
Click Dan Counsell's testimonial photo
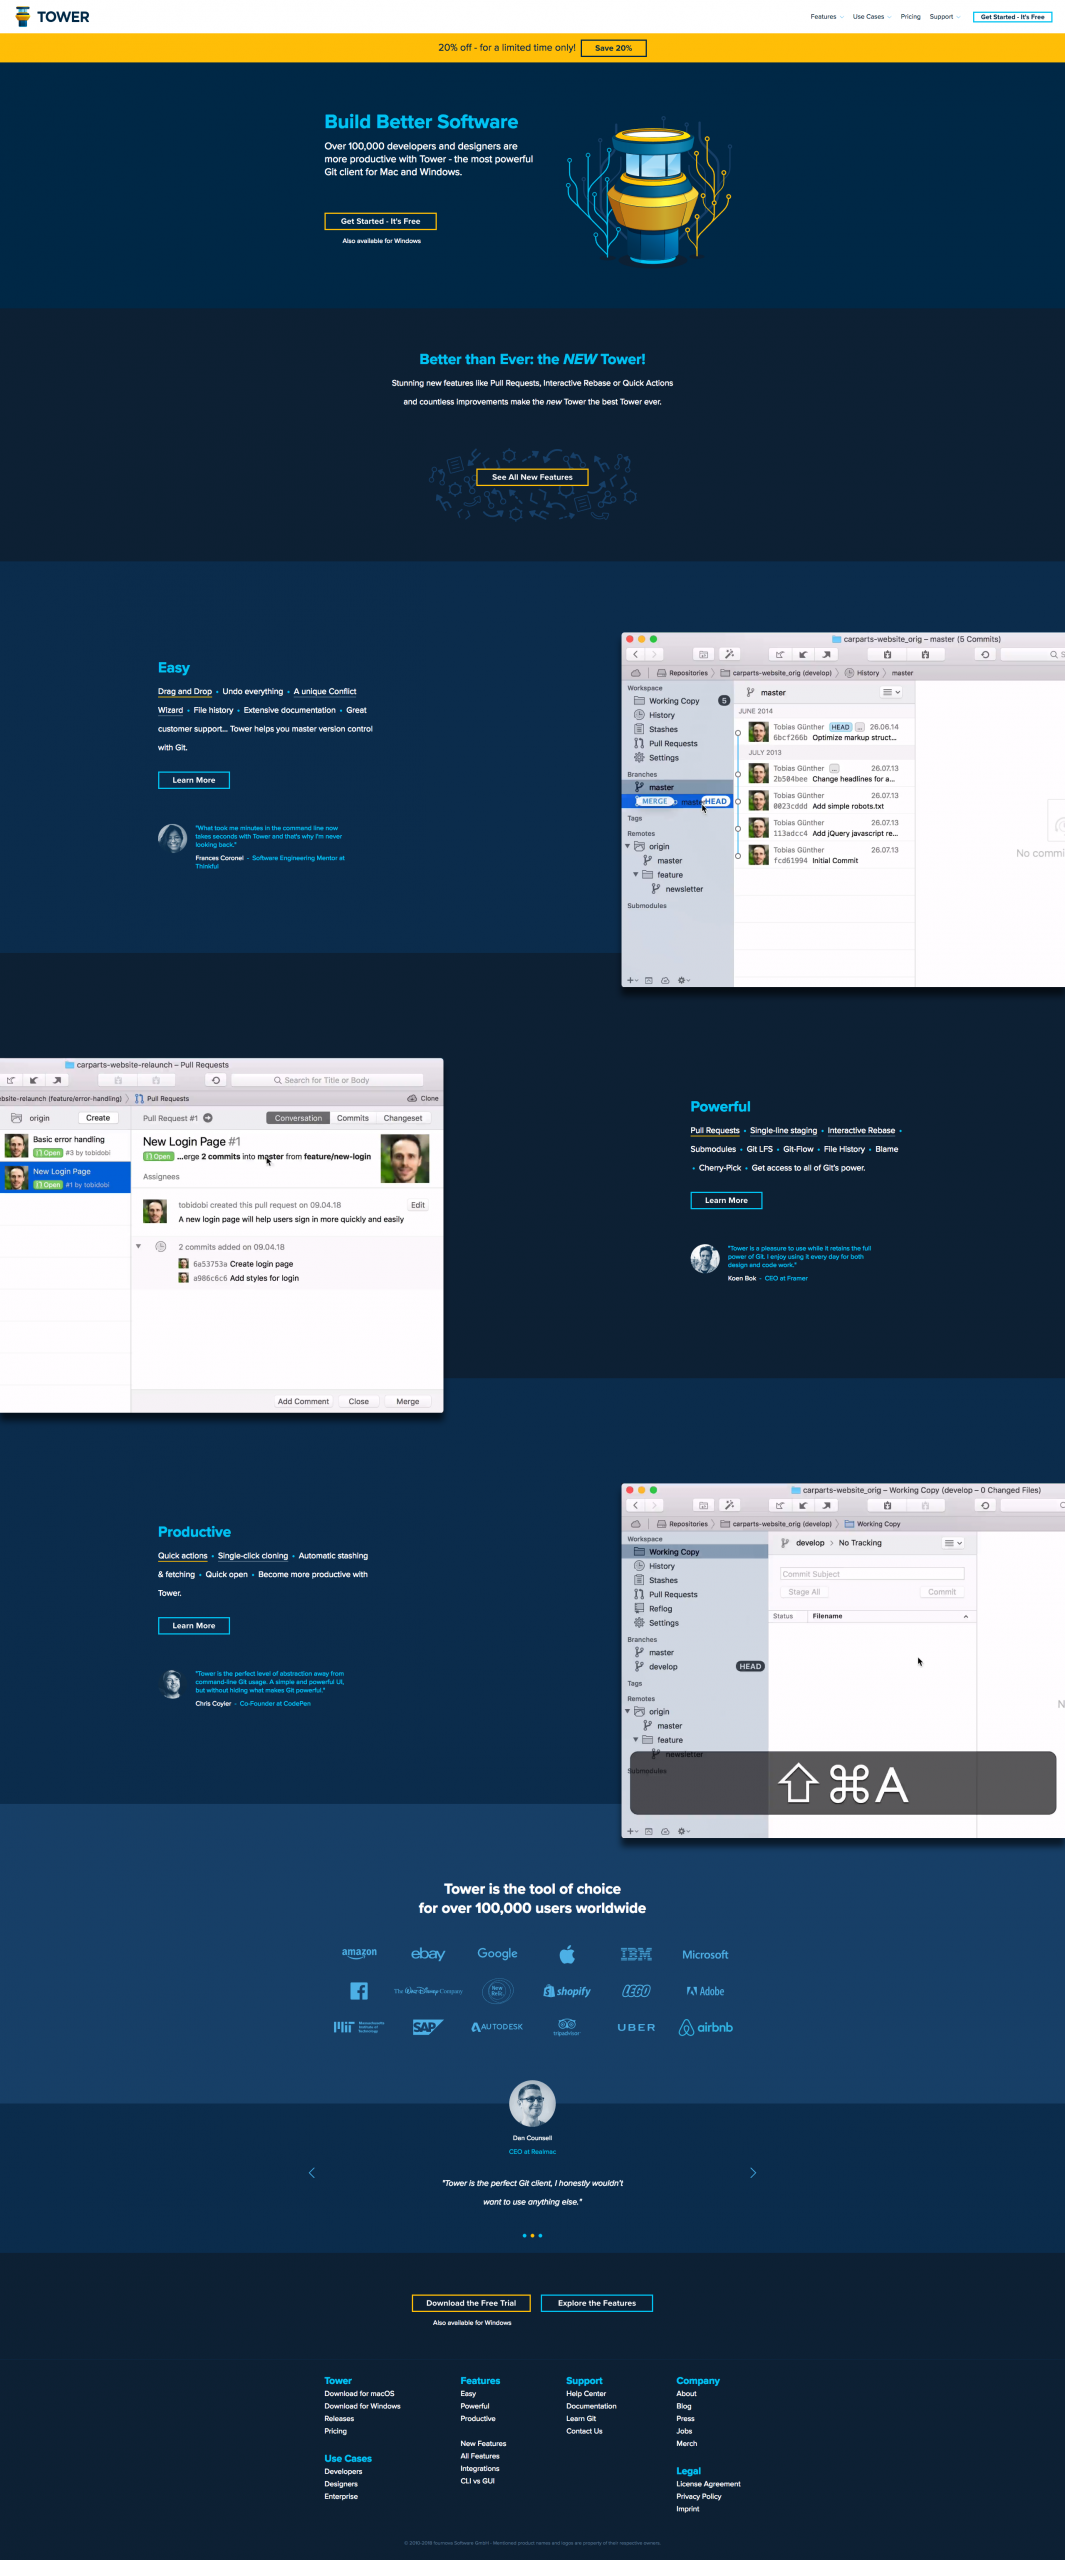tap(532, 2103)
